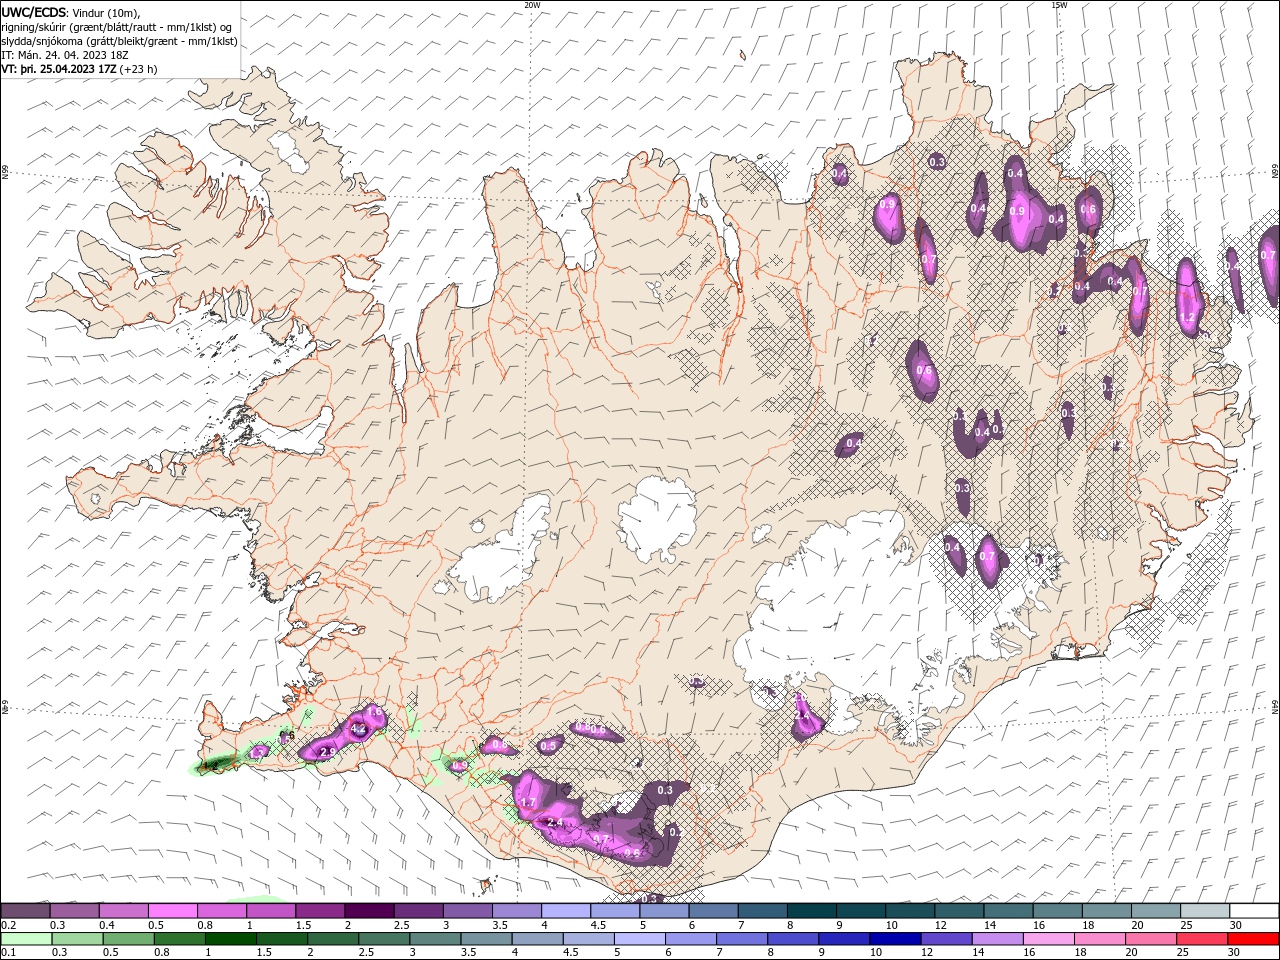
Task: Click the 'UWC/ECDS: Vindur (10m)' title text
Action: pos(71,12)
